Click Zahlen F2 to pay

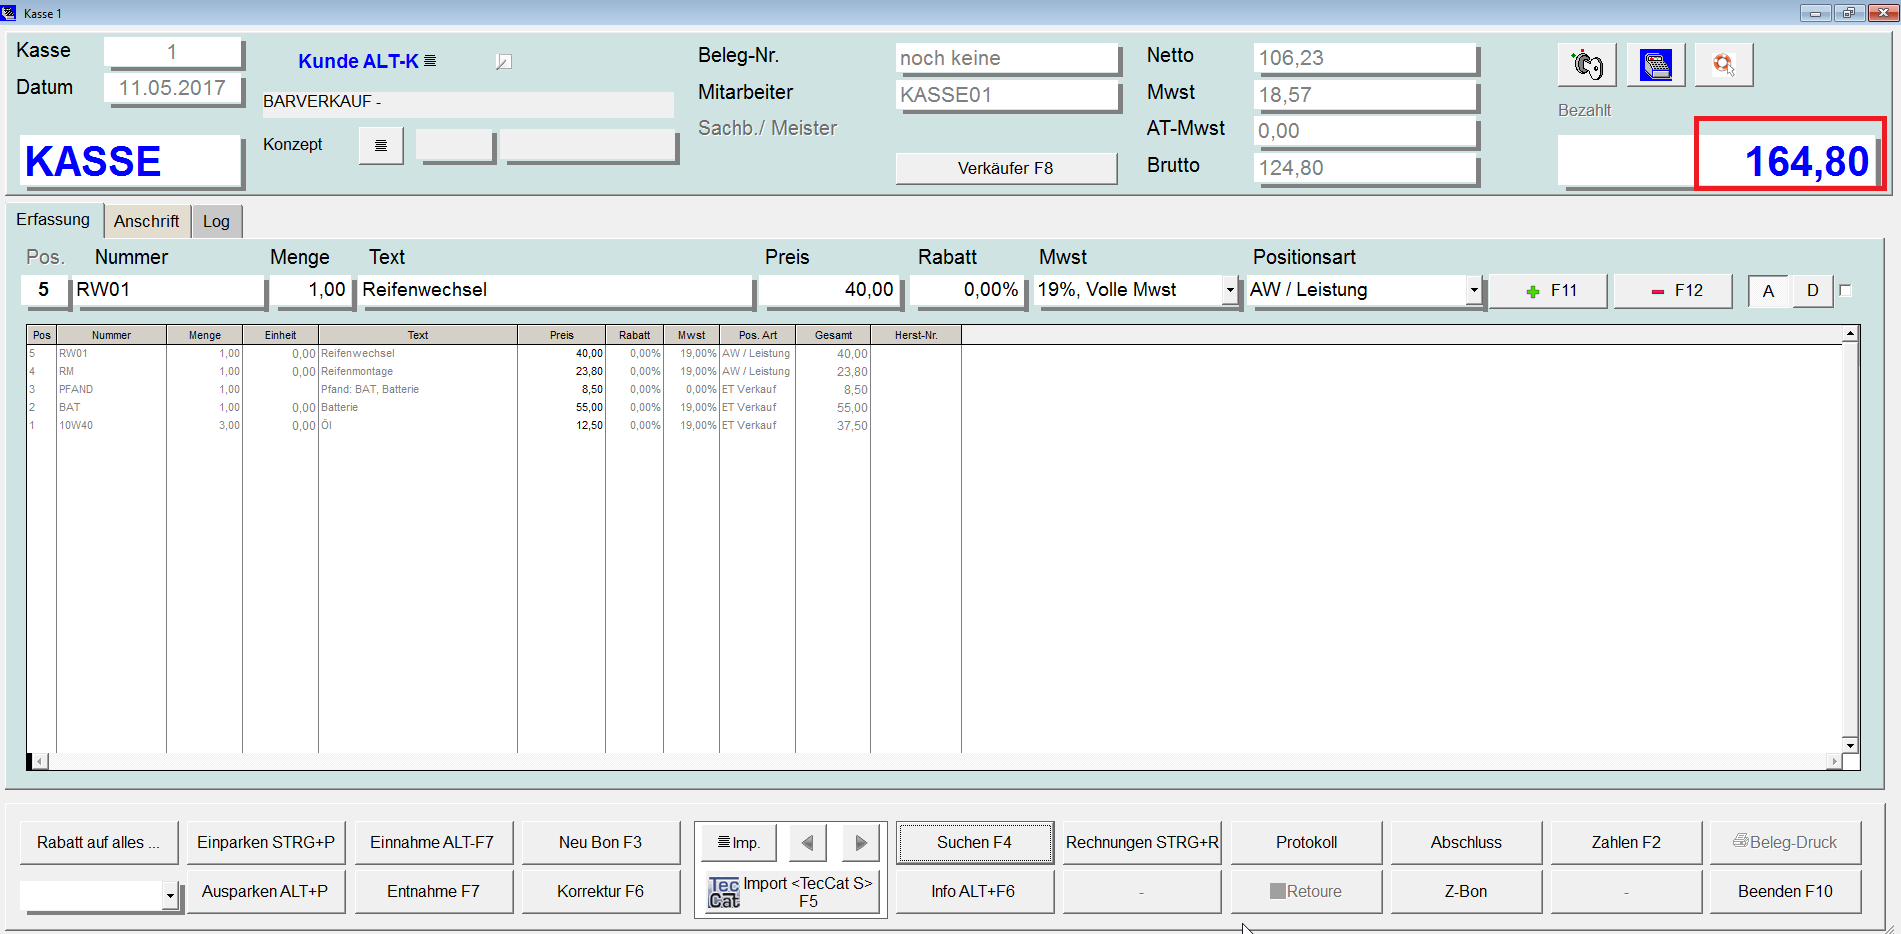[1626, 843]
